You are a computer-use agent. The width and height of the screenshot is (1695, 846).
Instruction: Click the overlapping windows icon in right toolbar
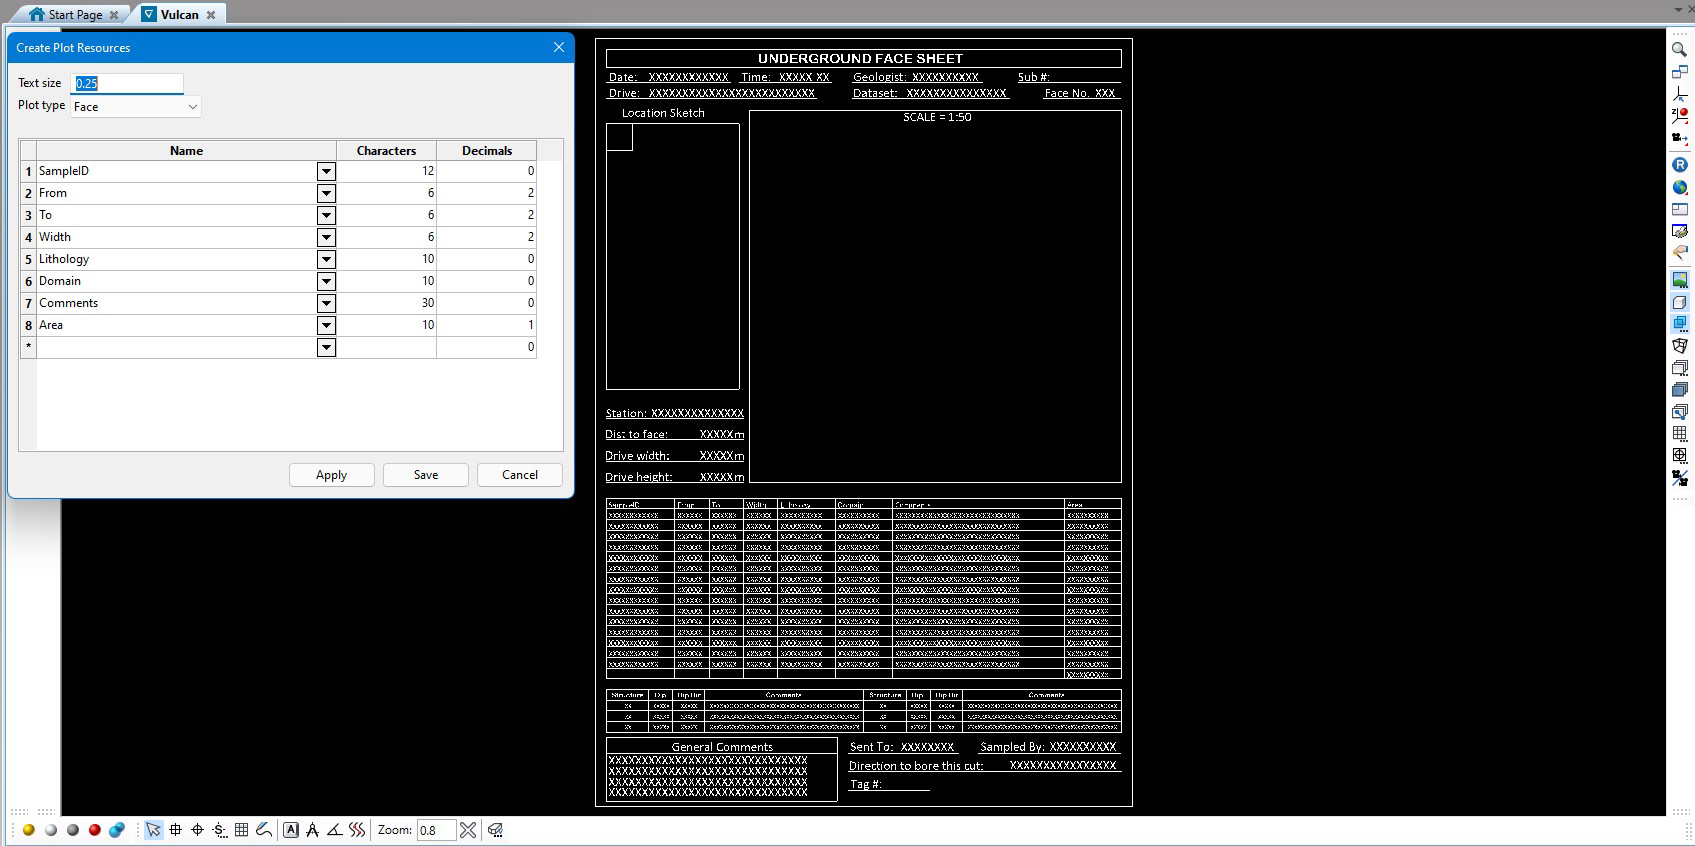point(1680,72)
